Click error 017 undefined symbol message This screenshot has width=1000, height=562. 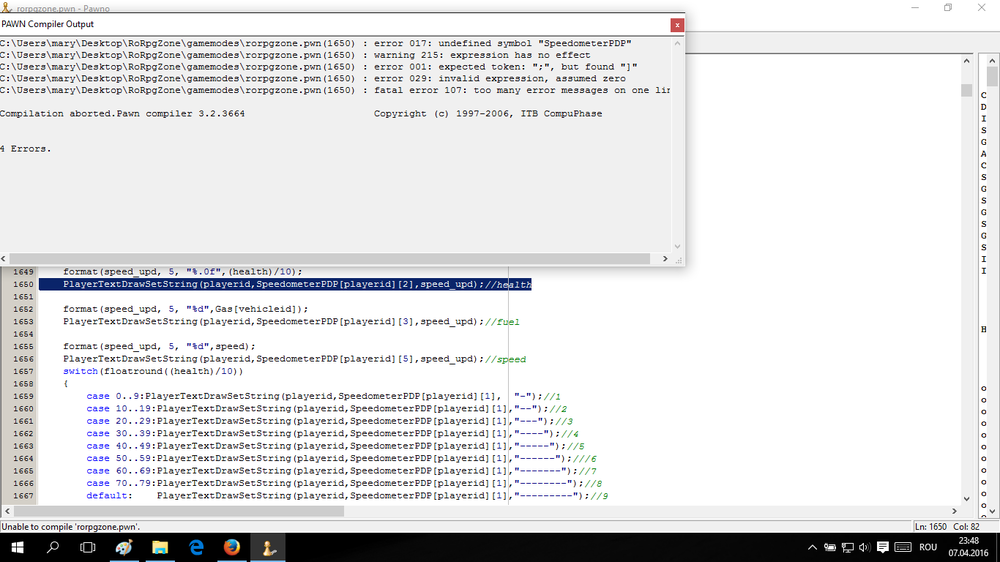point(316,43)
